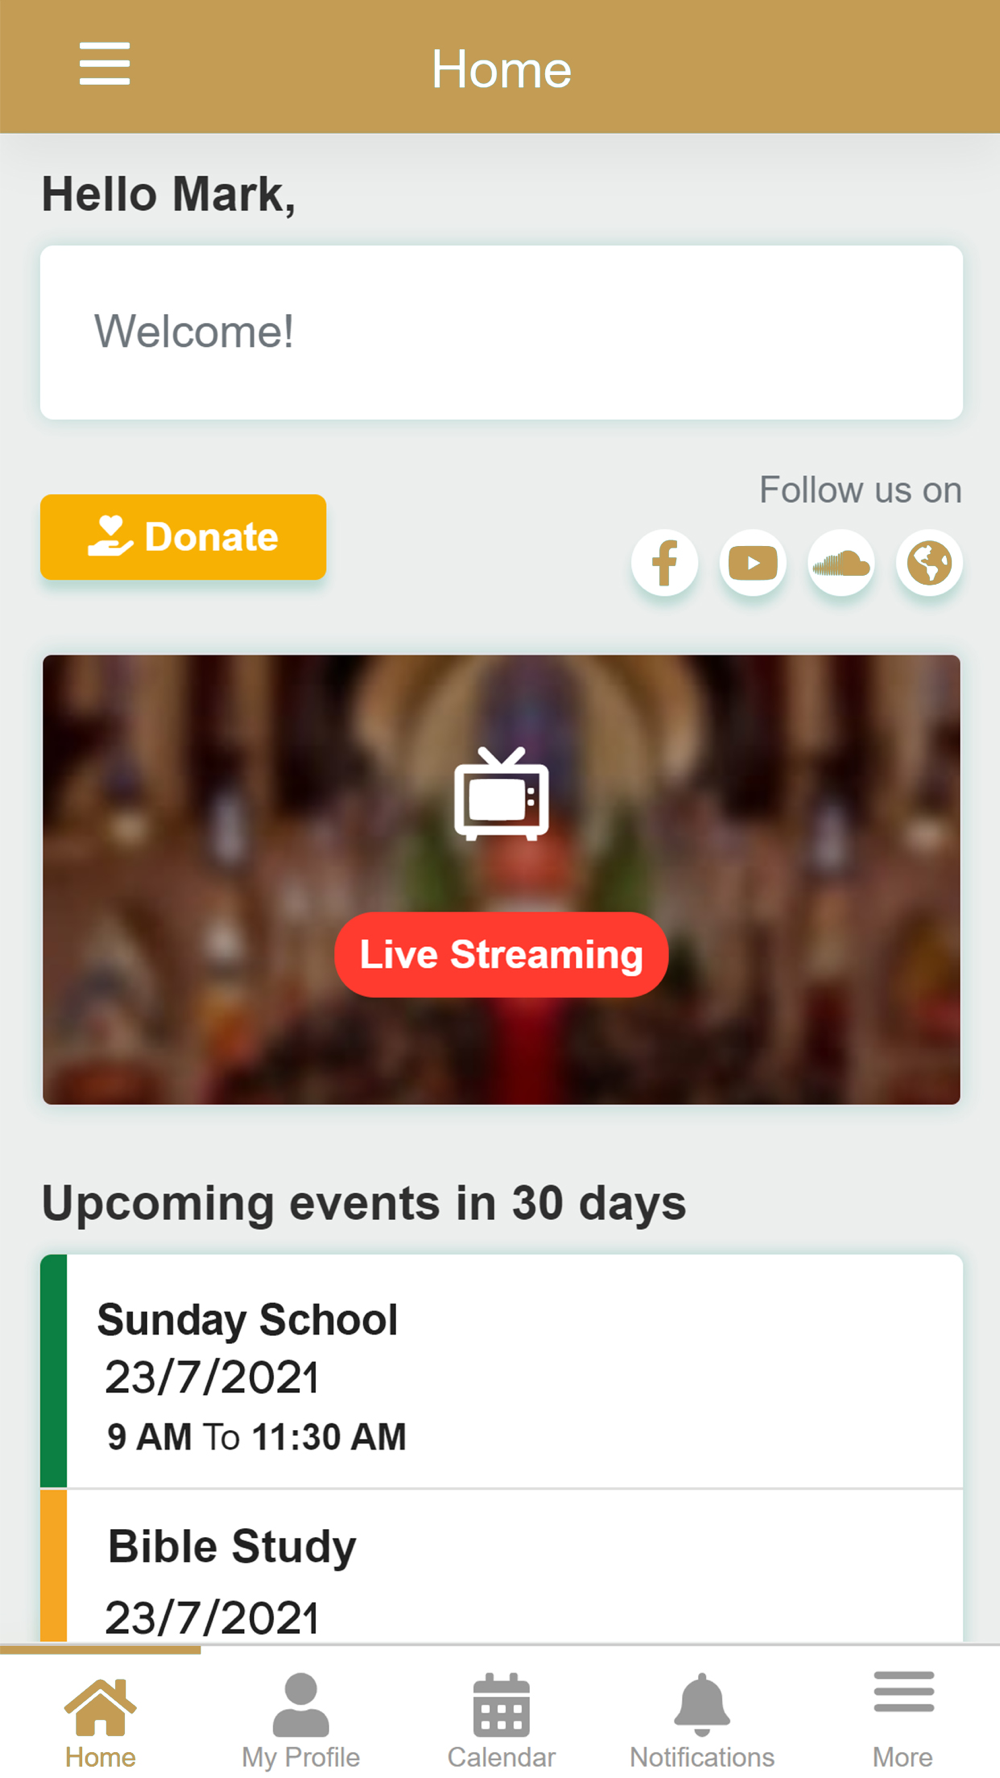Open the Facebook page icon
1000x1778 pixels.
point(665,563)
